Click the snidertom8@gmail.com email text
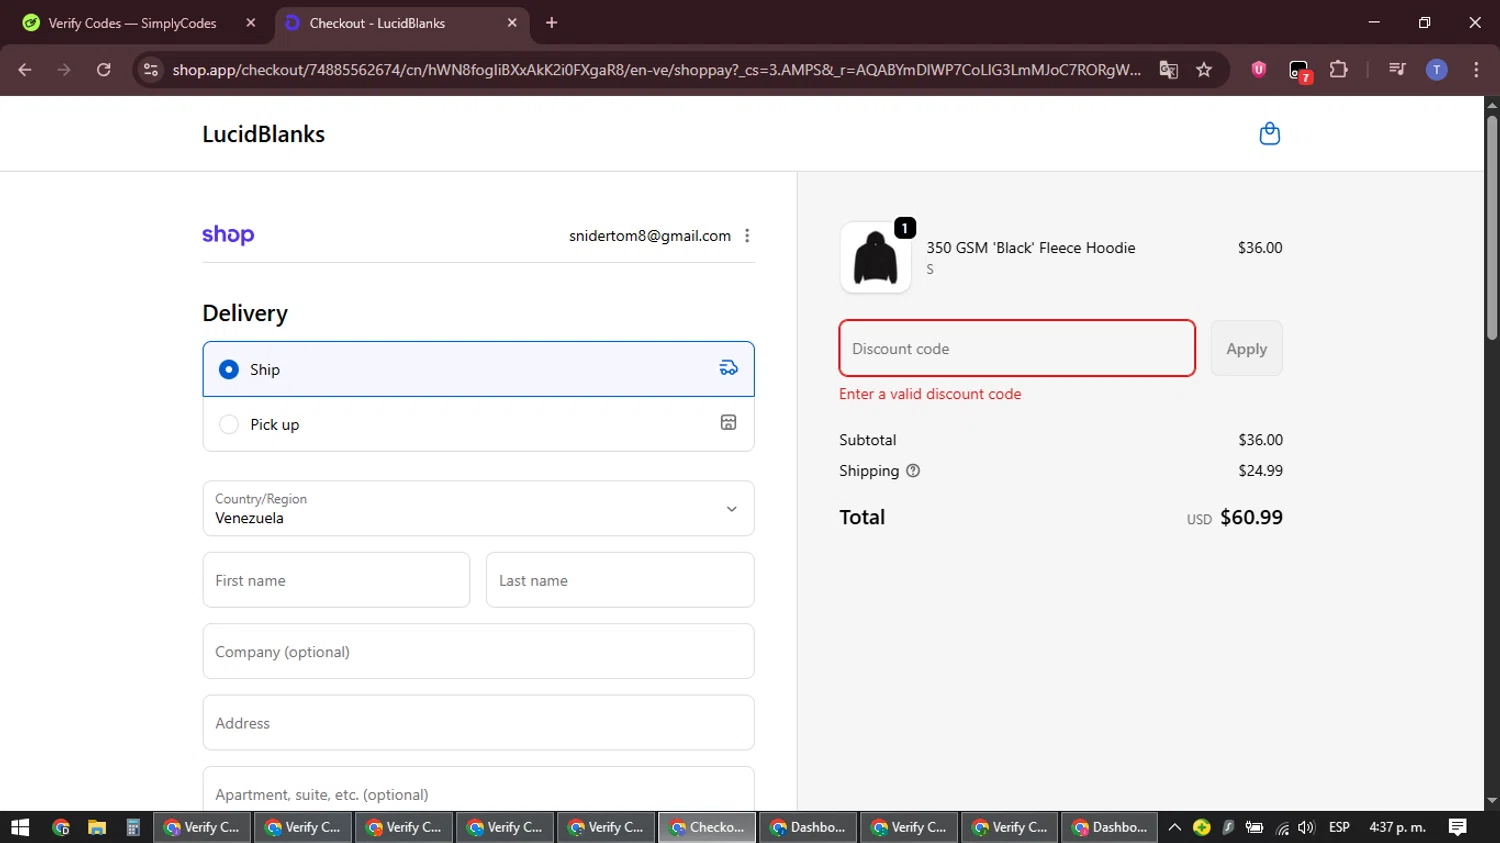 [650, 236]
